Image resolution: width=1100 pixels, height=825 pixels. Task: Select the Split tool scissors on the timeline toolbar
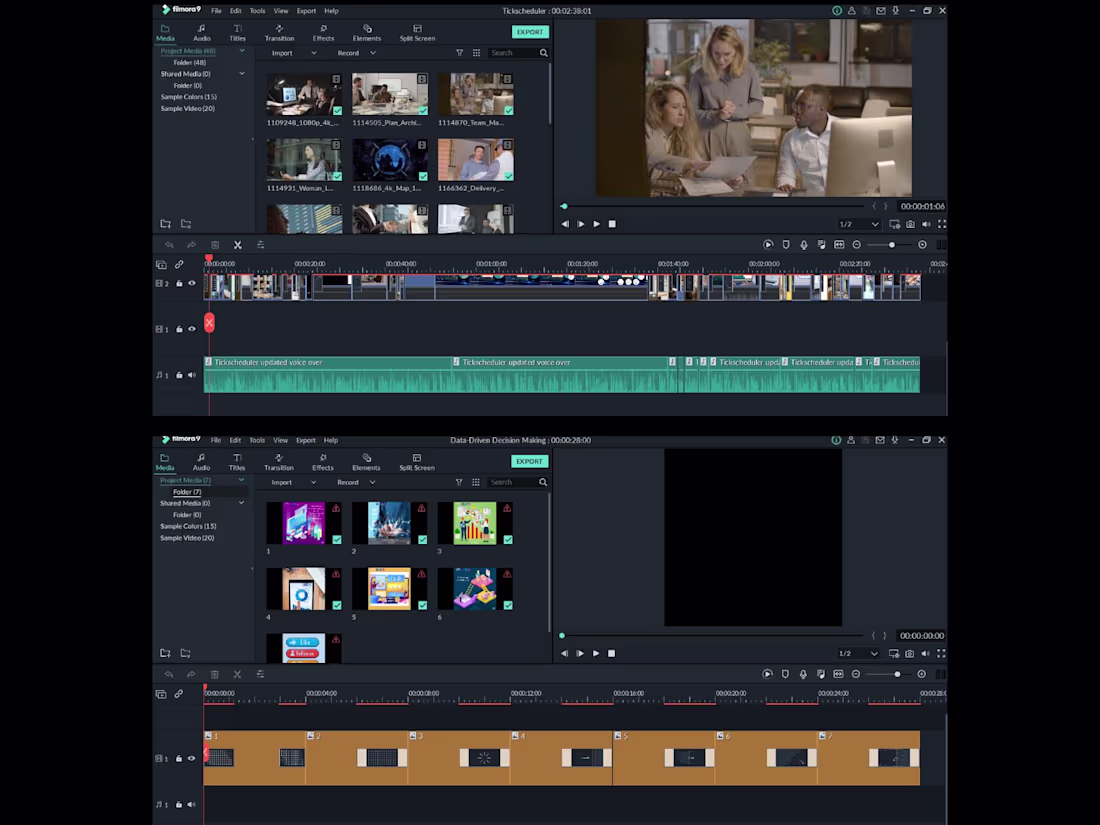tap(237, 244)
